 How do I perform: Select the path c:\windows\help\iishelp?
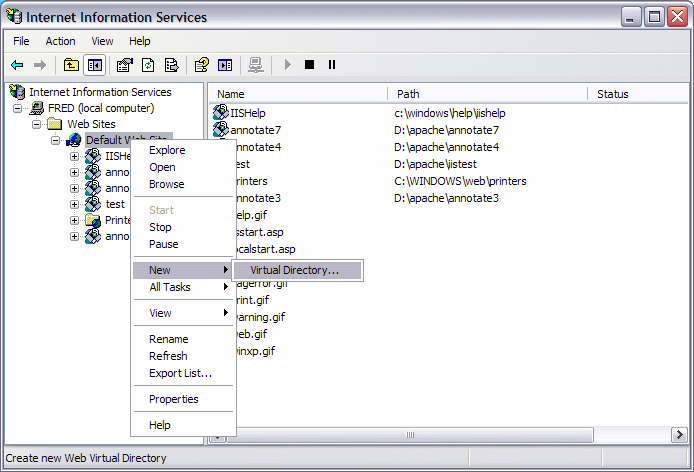click(449, 113)
